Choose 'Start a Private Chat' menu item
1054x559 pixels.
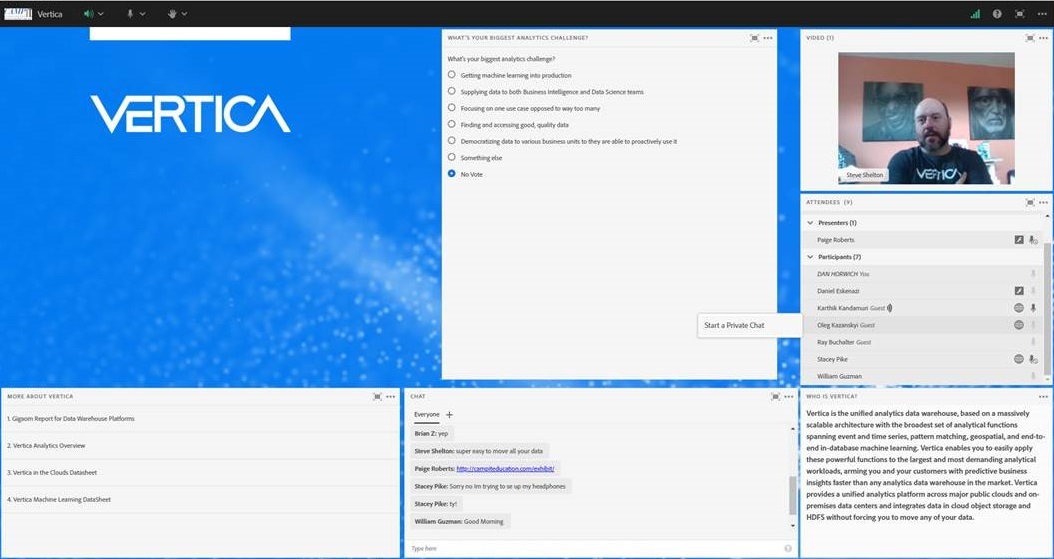749,325
